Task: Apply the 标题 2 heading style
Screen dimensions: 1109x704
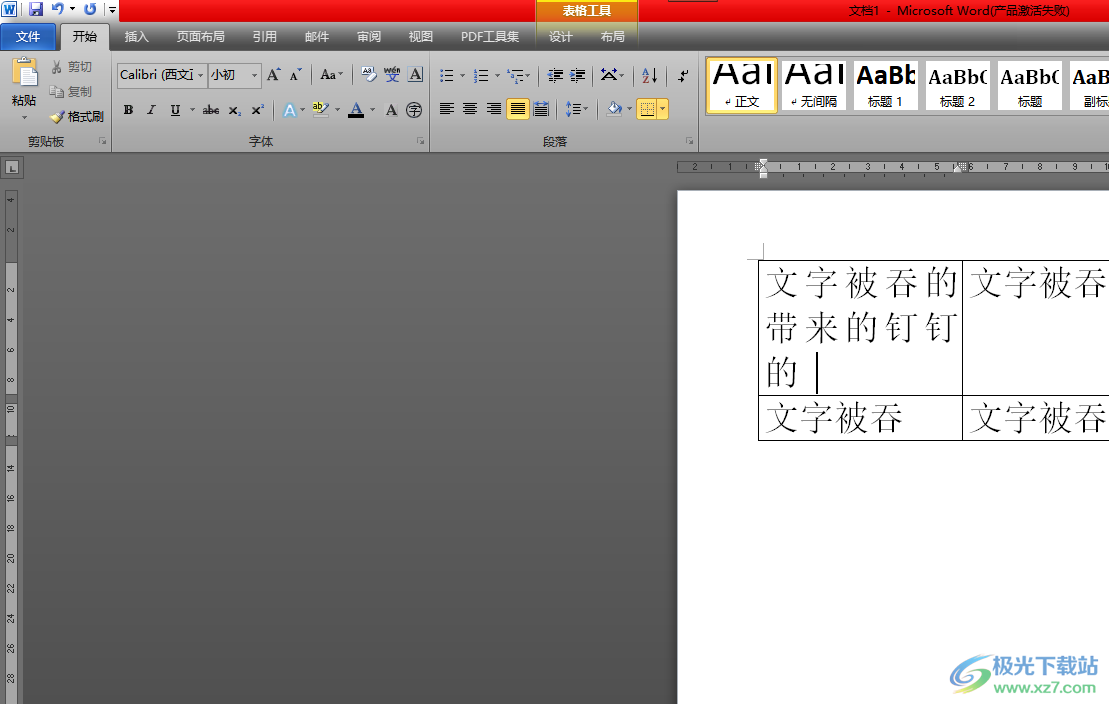Action: tap(958, 86)
